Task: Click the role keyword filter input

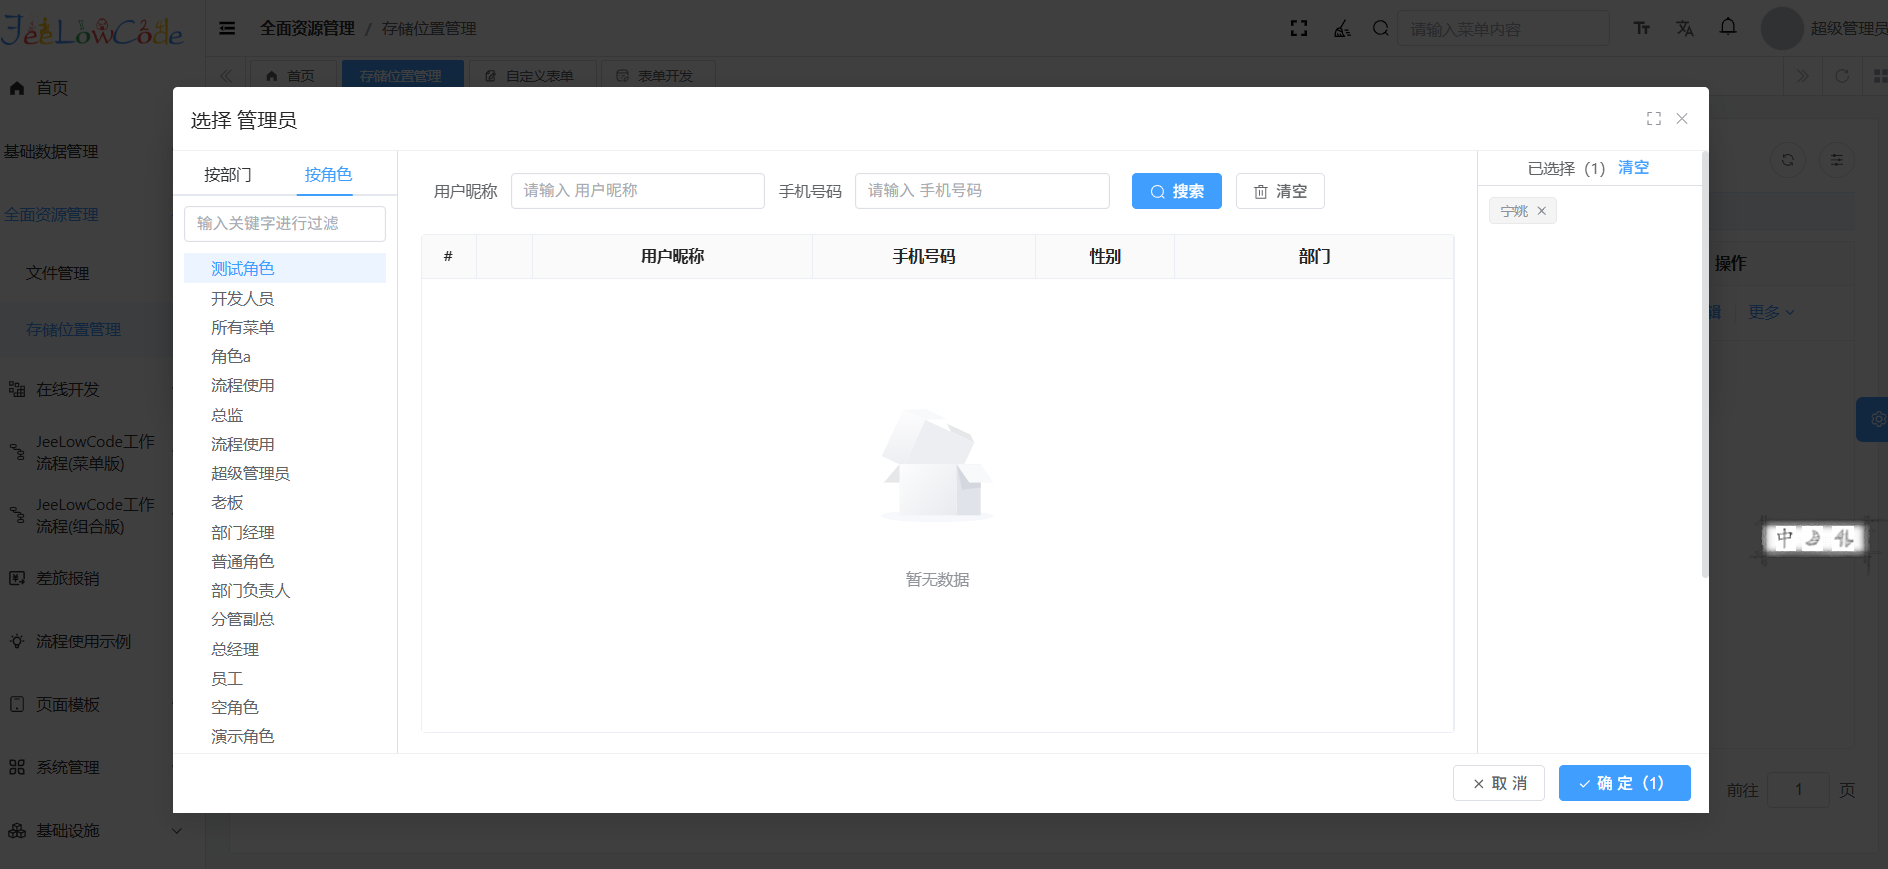Action: tap(284, 224)
